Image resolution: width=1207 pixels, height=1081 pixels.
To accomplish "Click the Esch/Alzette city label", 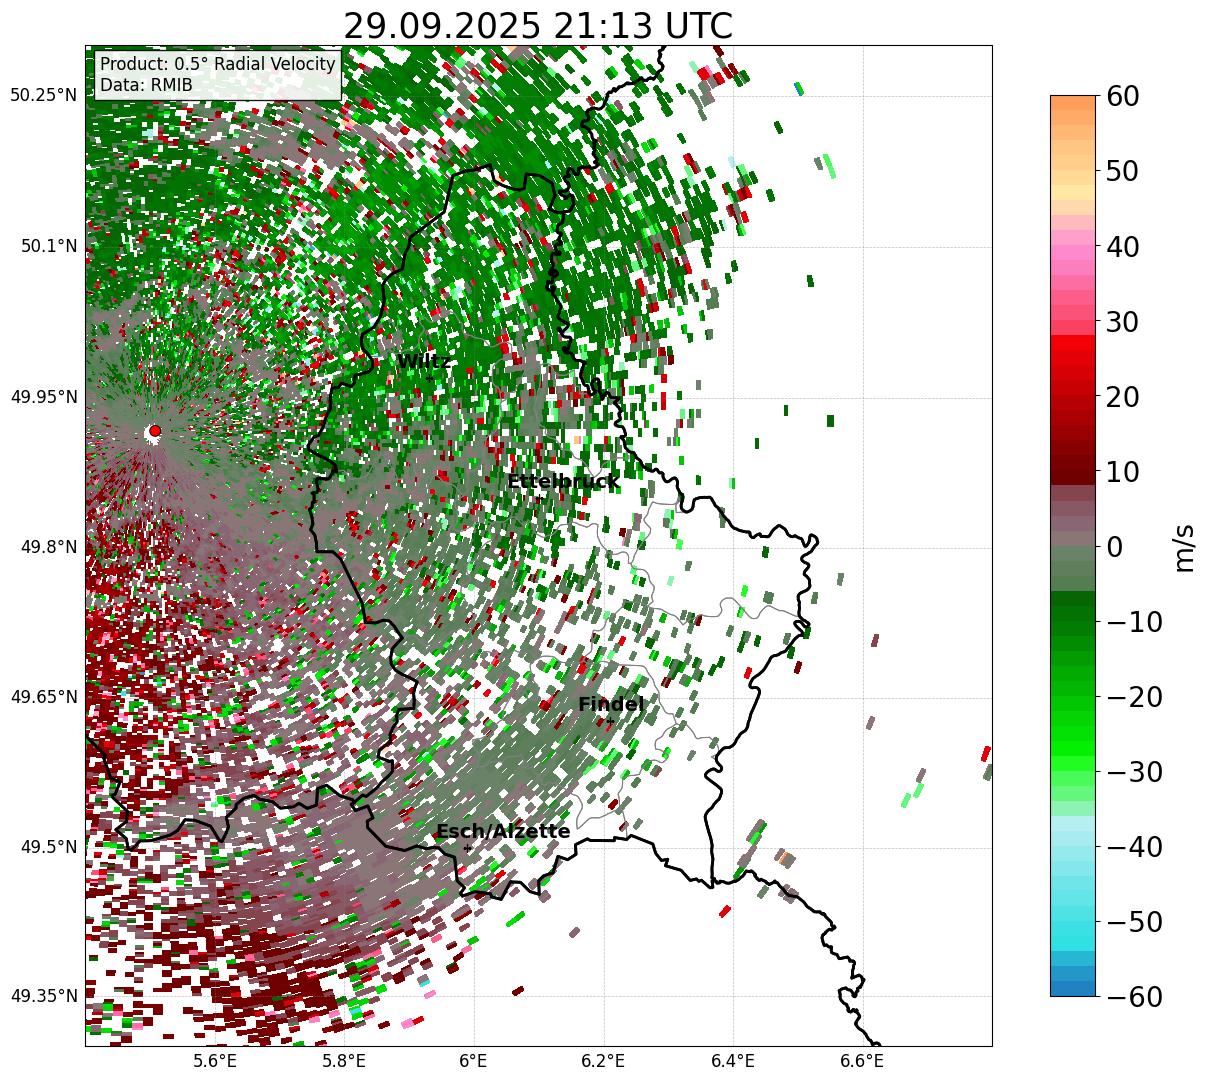I will [x=503, y=831].
